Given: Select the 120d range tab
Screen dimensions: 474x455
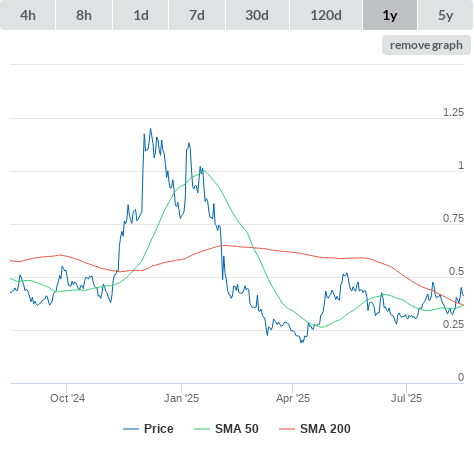Looking at the screenshot, I should pos(326,15).
